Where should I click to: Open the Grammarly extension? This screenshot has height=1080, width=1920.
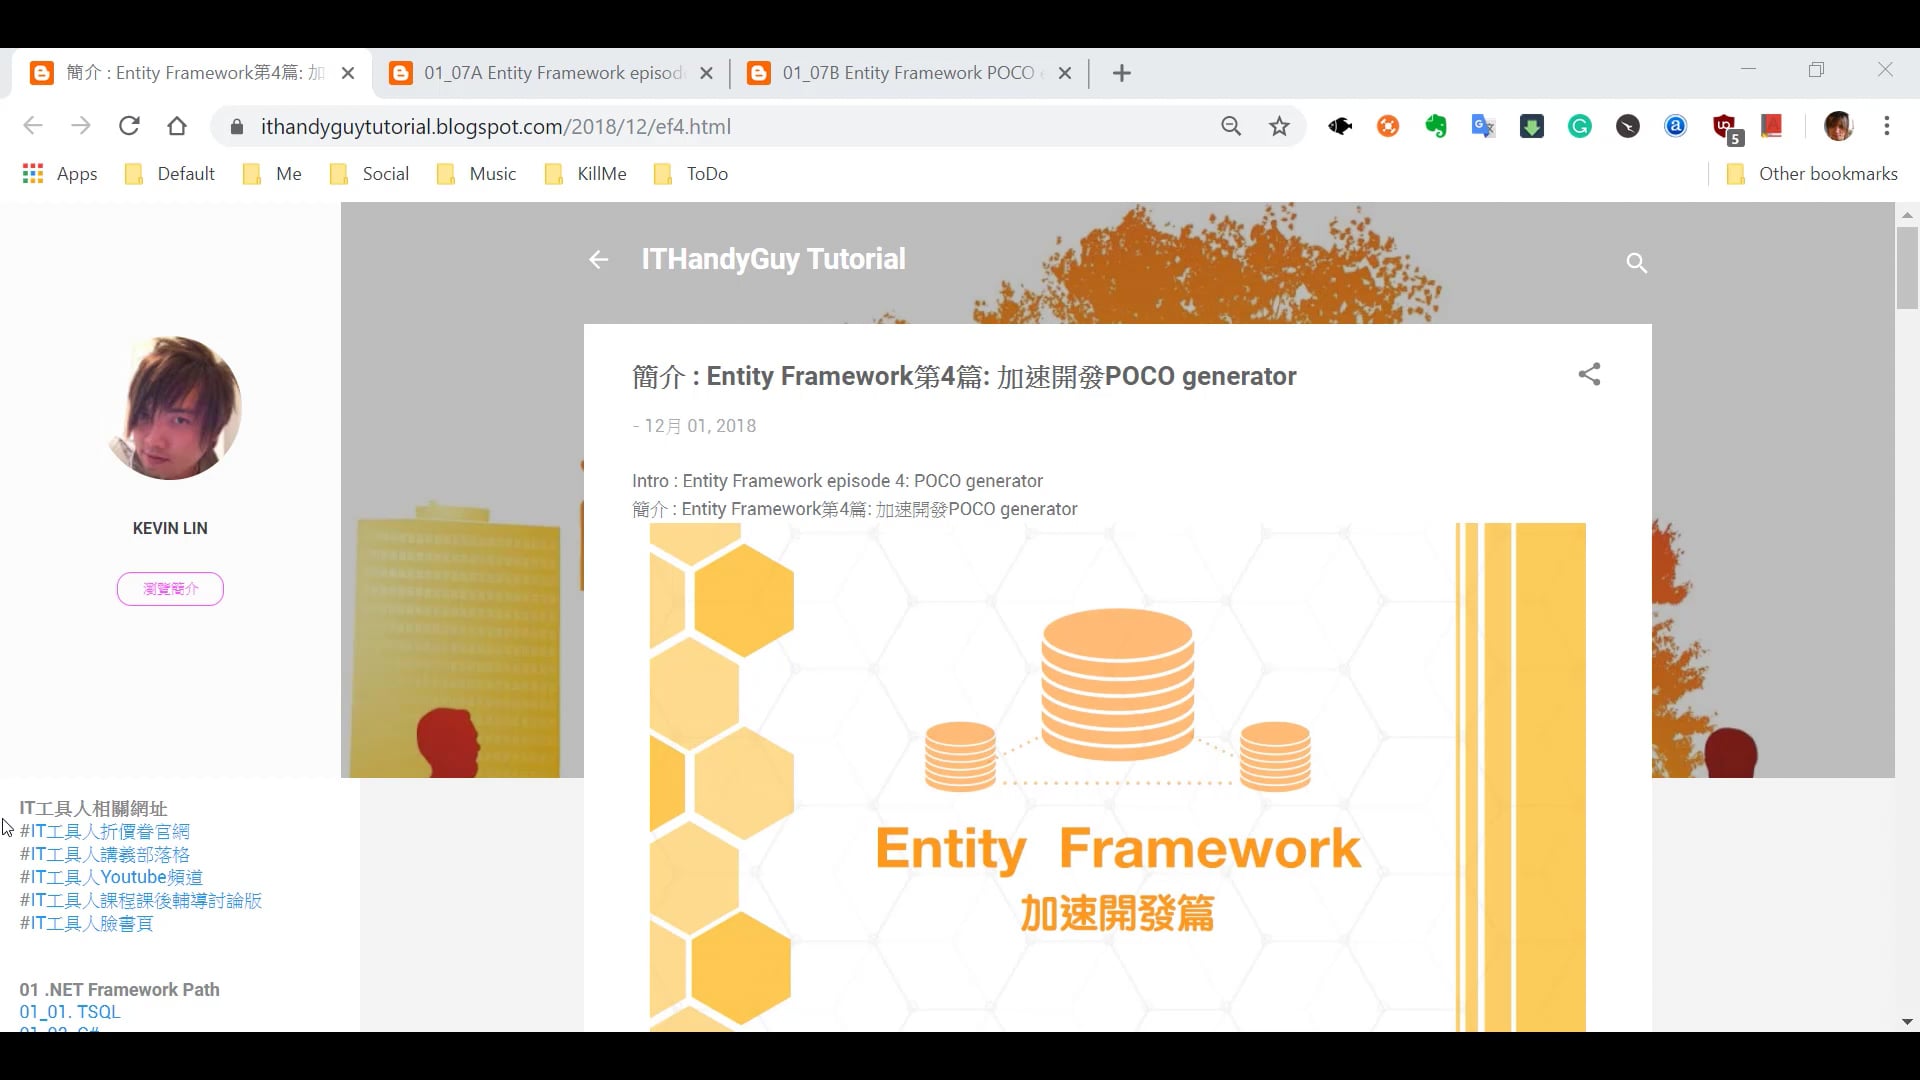(1579, 126)
